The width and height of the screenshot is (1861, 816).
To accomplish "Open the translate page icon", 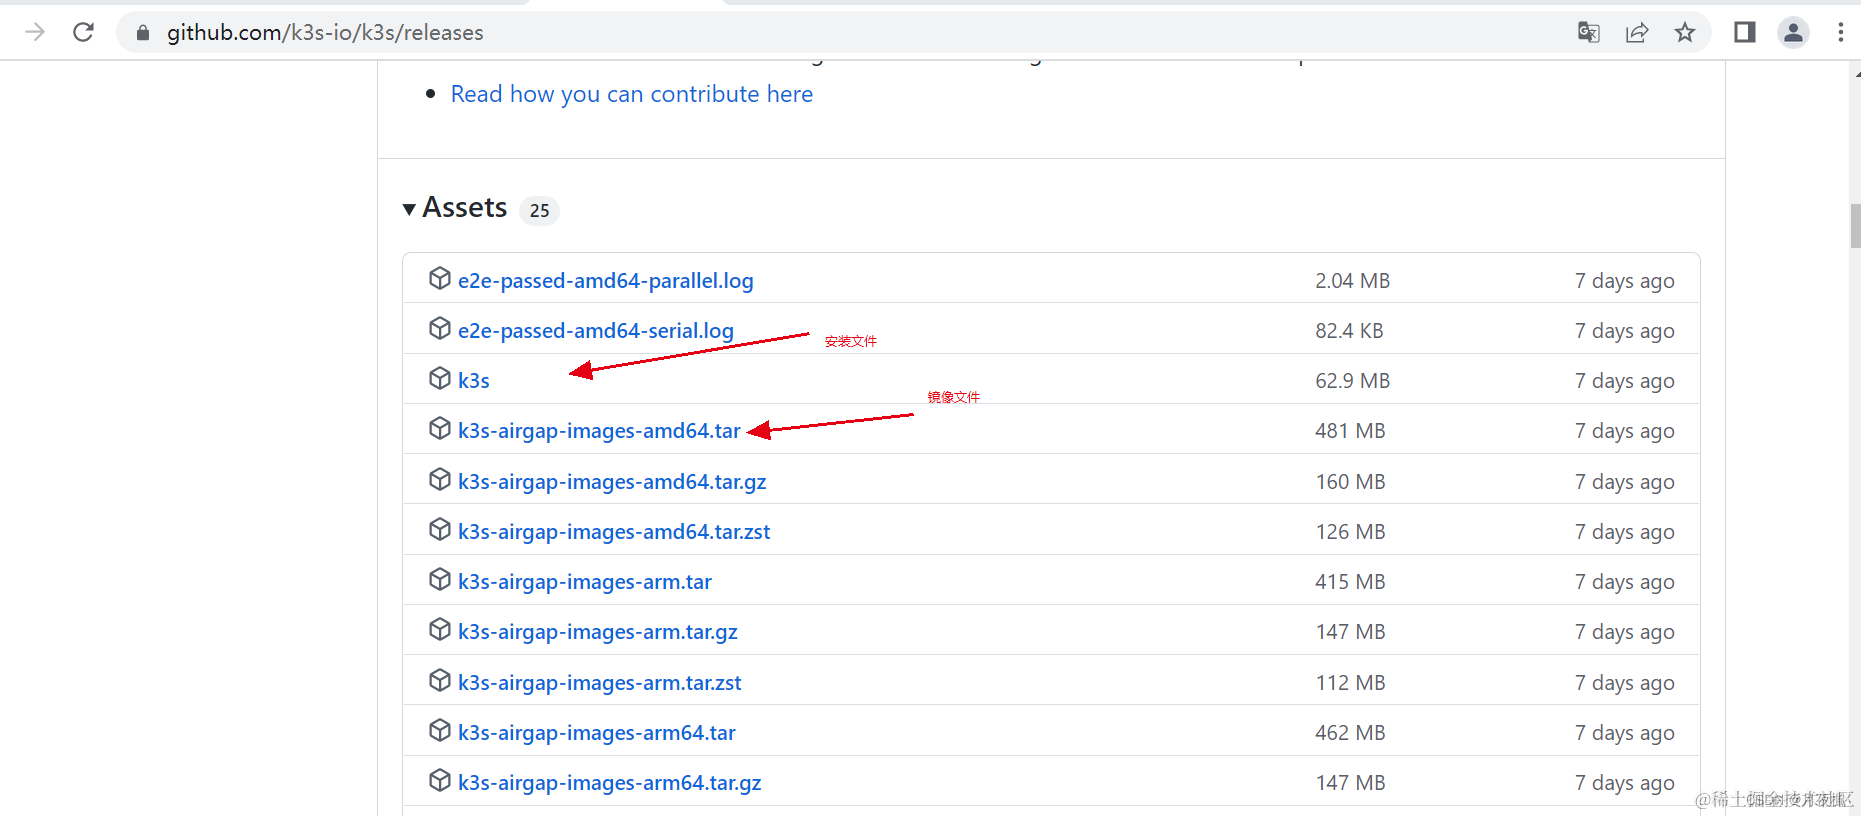I will click(1588, 33).
